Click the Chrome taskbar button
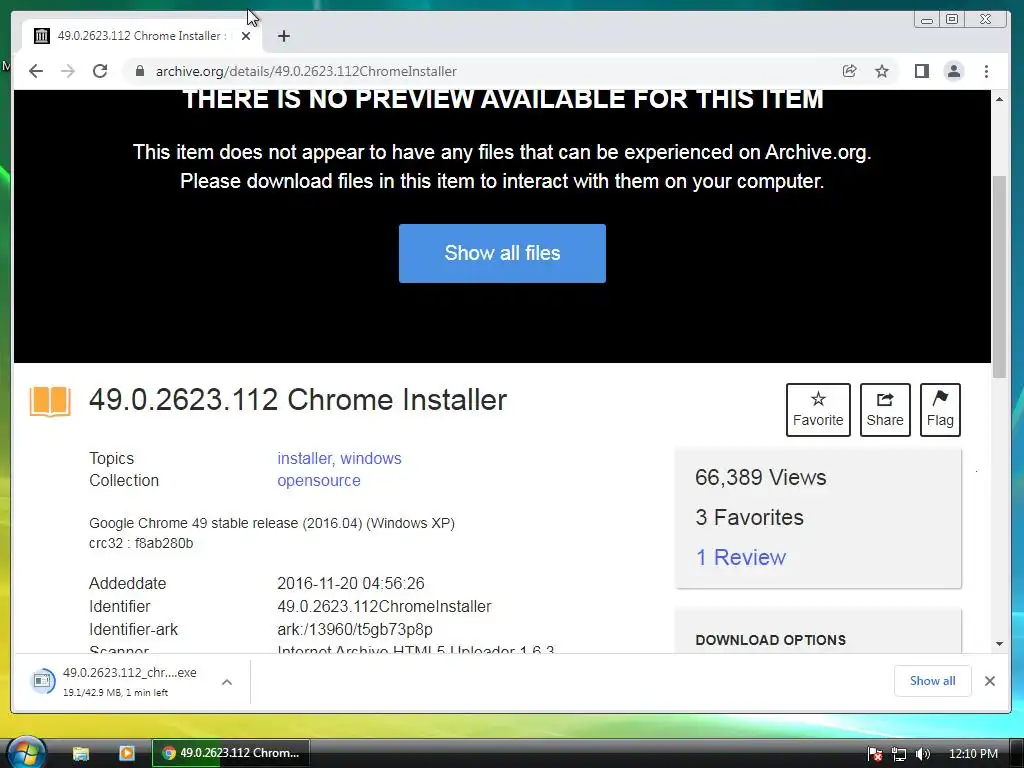1024x768 pixels. pos(231,753)
